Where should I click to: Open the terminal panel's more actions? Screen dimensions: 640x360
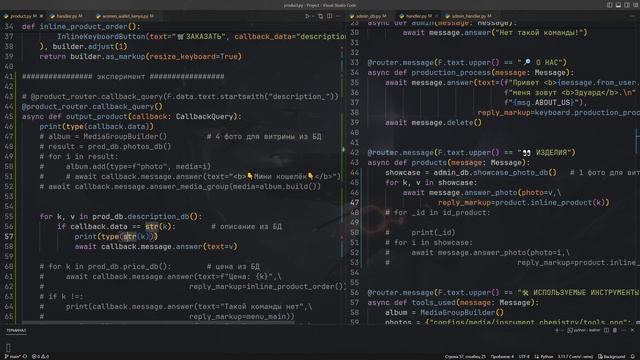pyautogui.click(x=624, y=330)
